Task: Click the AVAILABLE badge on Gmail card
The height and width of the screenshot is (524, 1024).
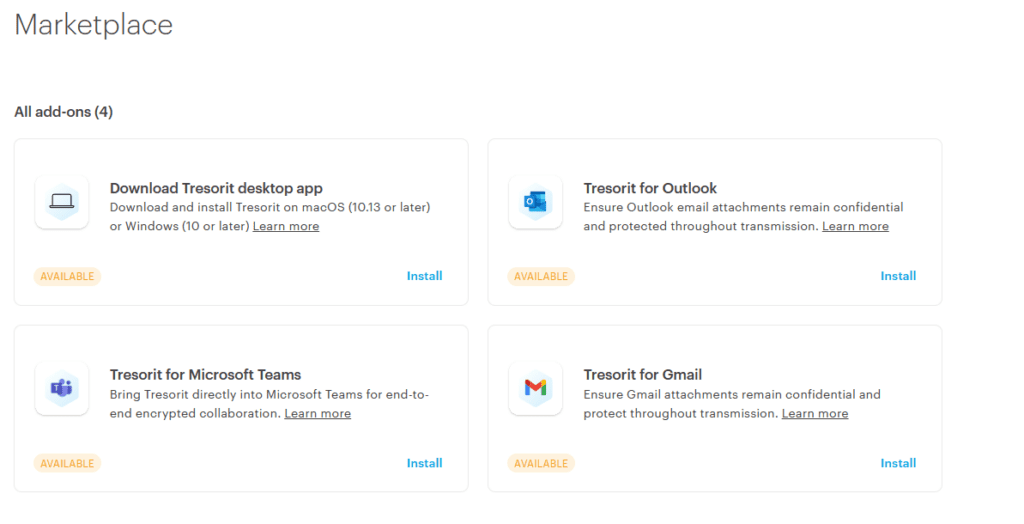Action: (541, 463)
